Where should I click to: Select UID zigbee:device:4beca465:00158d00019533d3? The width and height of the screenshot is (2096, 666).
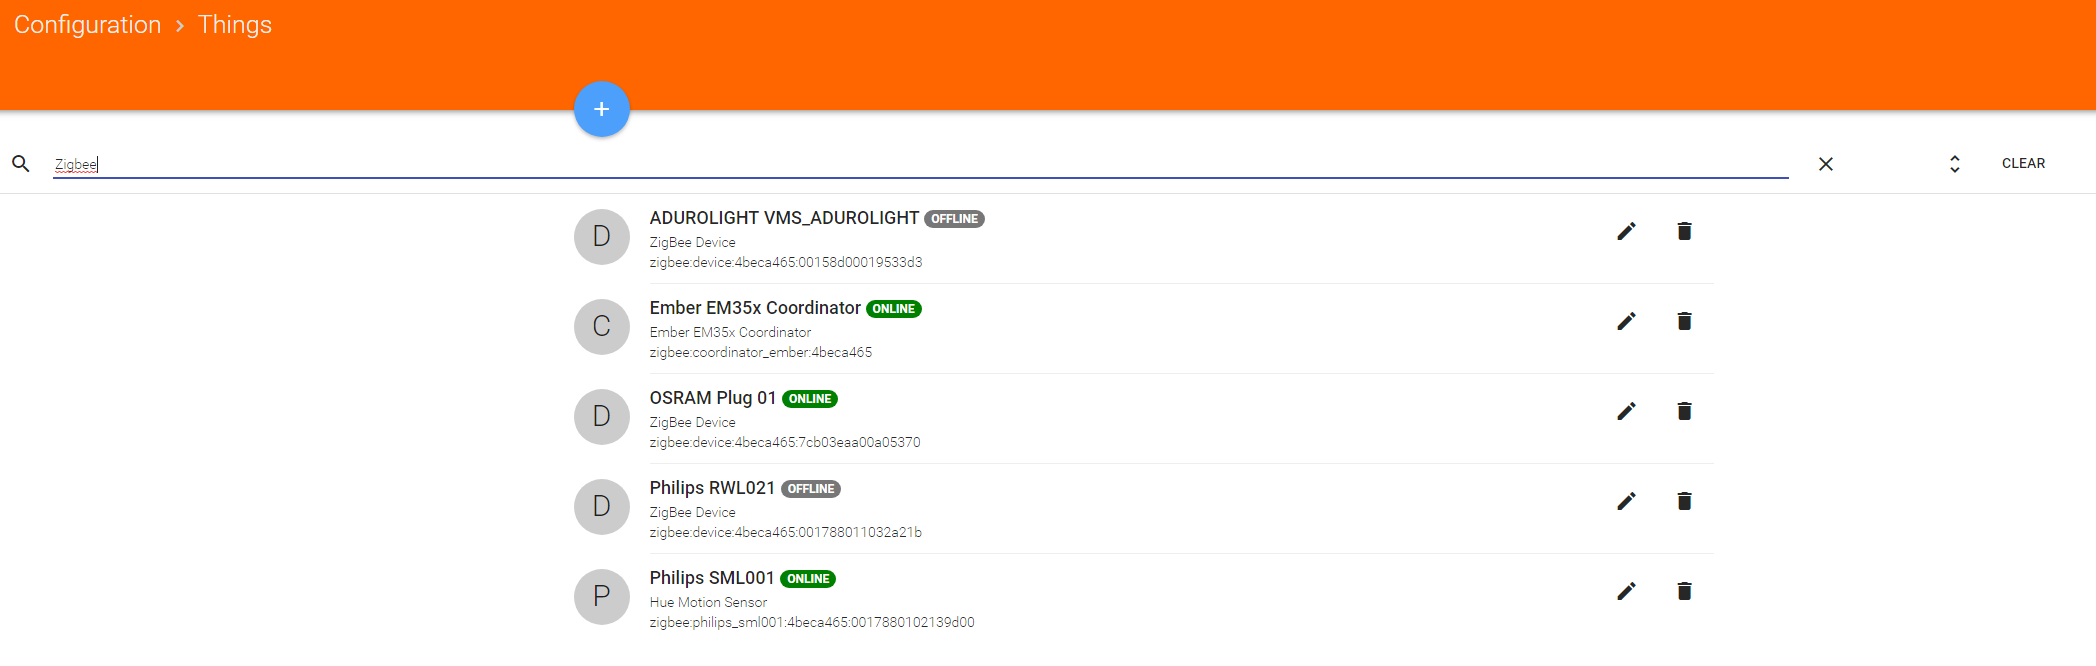coord(785,263)
